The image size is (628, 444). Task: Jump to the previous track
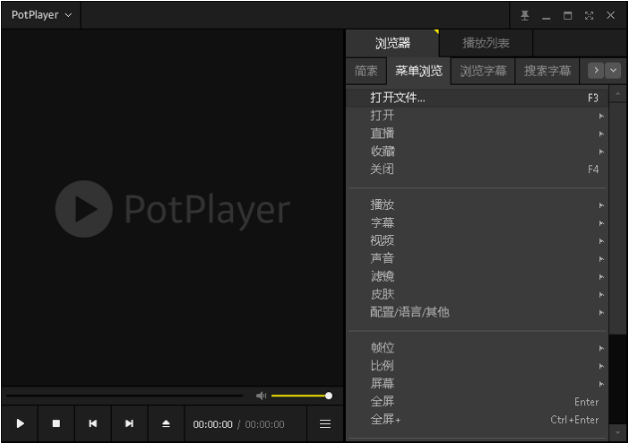click(x=93, y=424)
